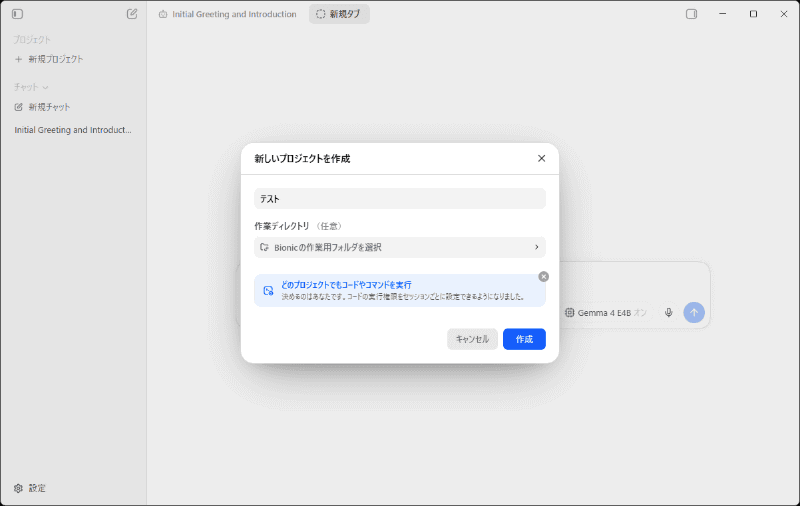Viewport: 800px width, 506px height.
Task: Open the Bionicの作業用フォルダを選択 chooser
Action: pyautogui.click(x=399, y=247)
